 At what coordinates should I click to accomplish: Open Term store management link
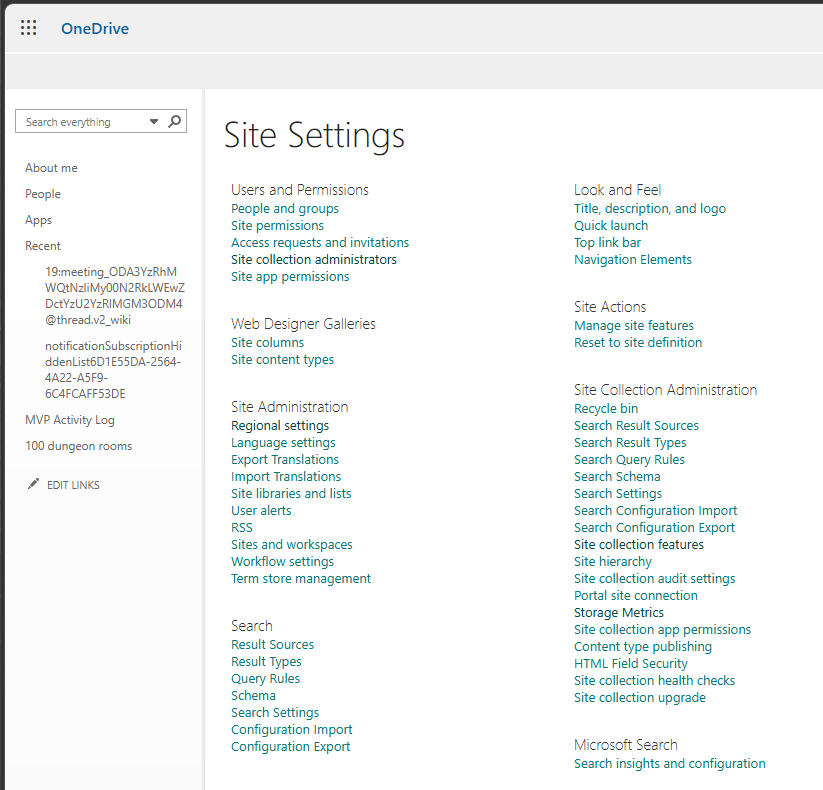point(301,578)
